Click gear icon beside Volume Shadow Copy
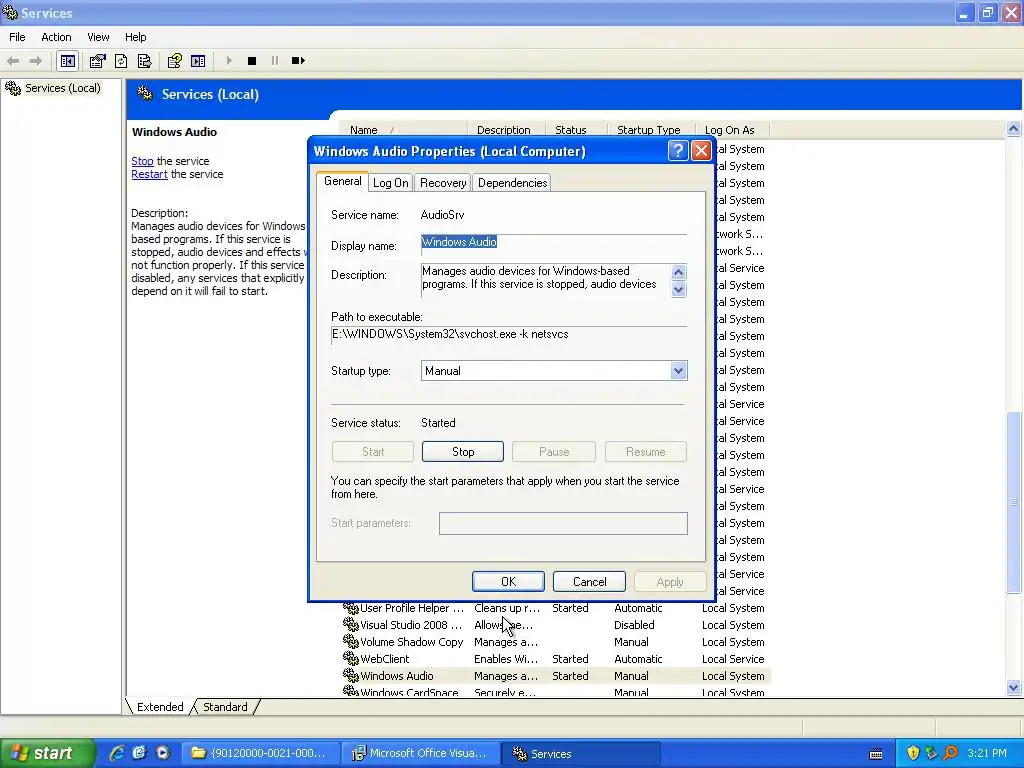Viewport: 1024px width, 768px height. [x=351, y=641]
